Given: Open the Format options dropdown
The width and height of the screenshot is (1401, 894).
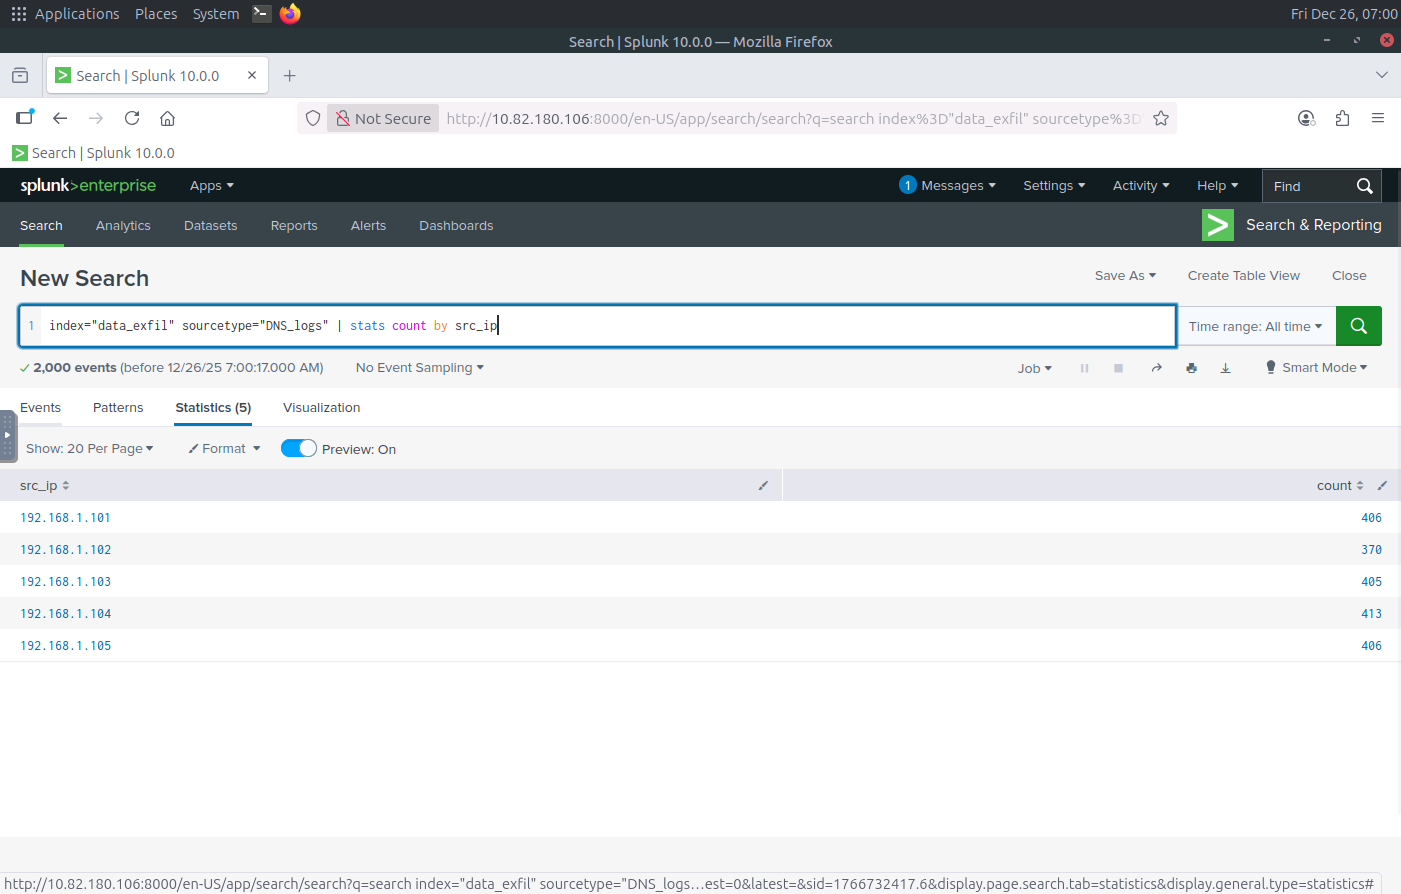Looking at the screenshot, I should (x=224, y=449).
